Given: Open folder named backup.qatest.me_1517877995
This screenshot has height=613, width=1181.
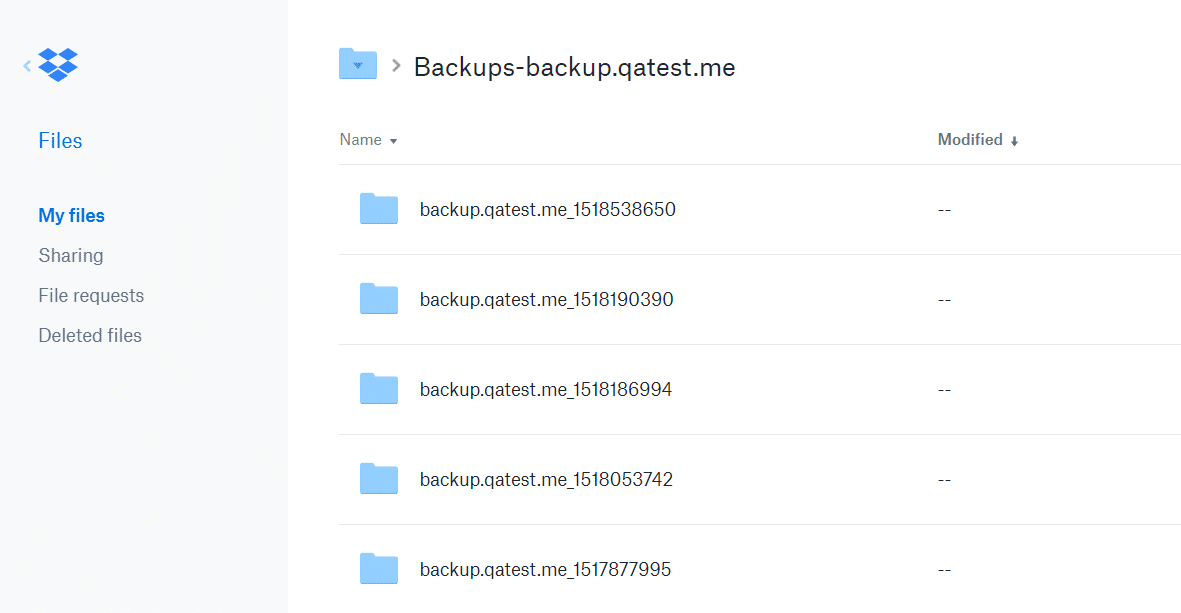Looking at the screenshot, I should pos(545,569).
